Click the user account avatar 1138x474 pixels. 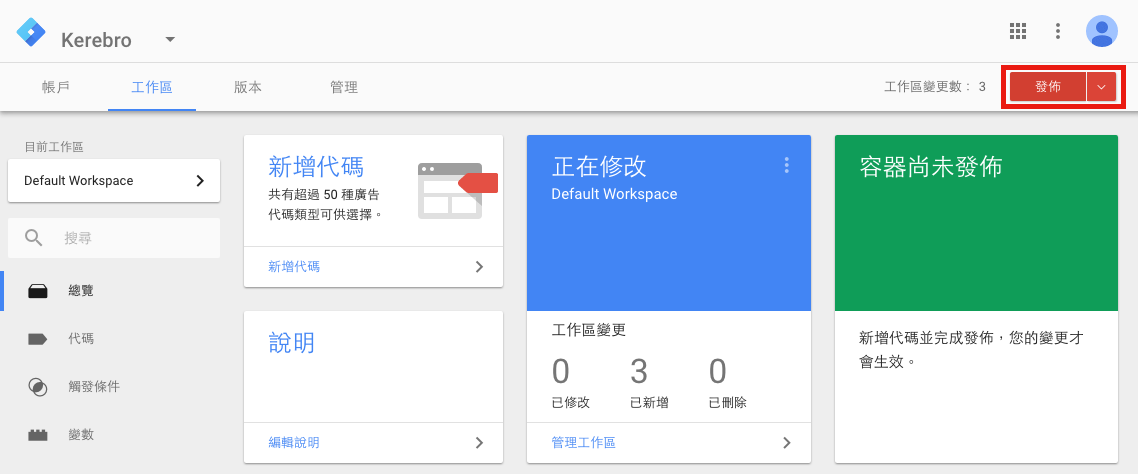pos(1101,31)
